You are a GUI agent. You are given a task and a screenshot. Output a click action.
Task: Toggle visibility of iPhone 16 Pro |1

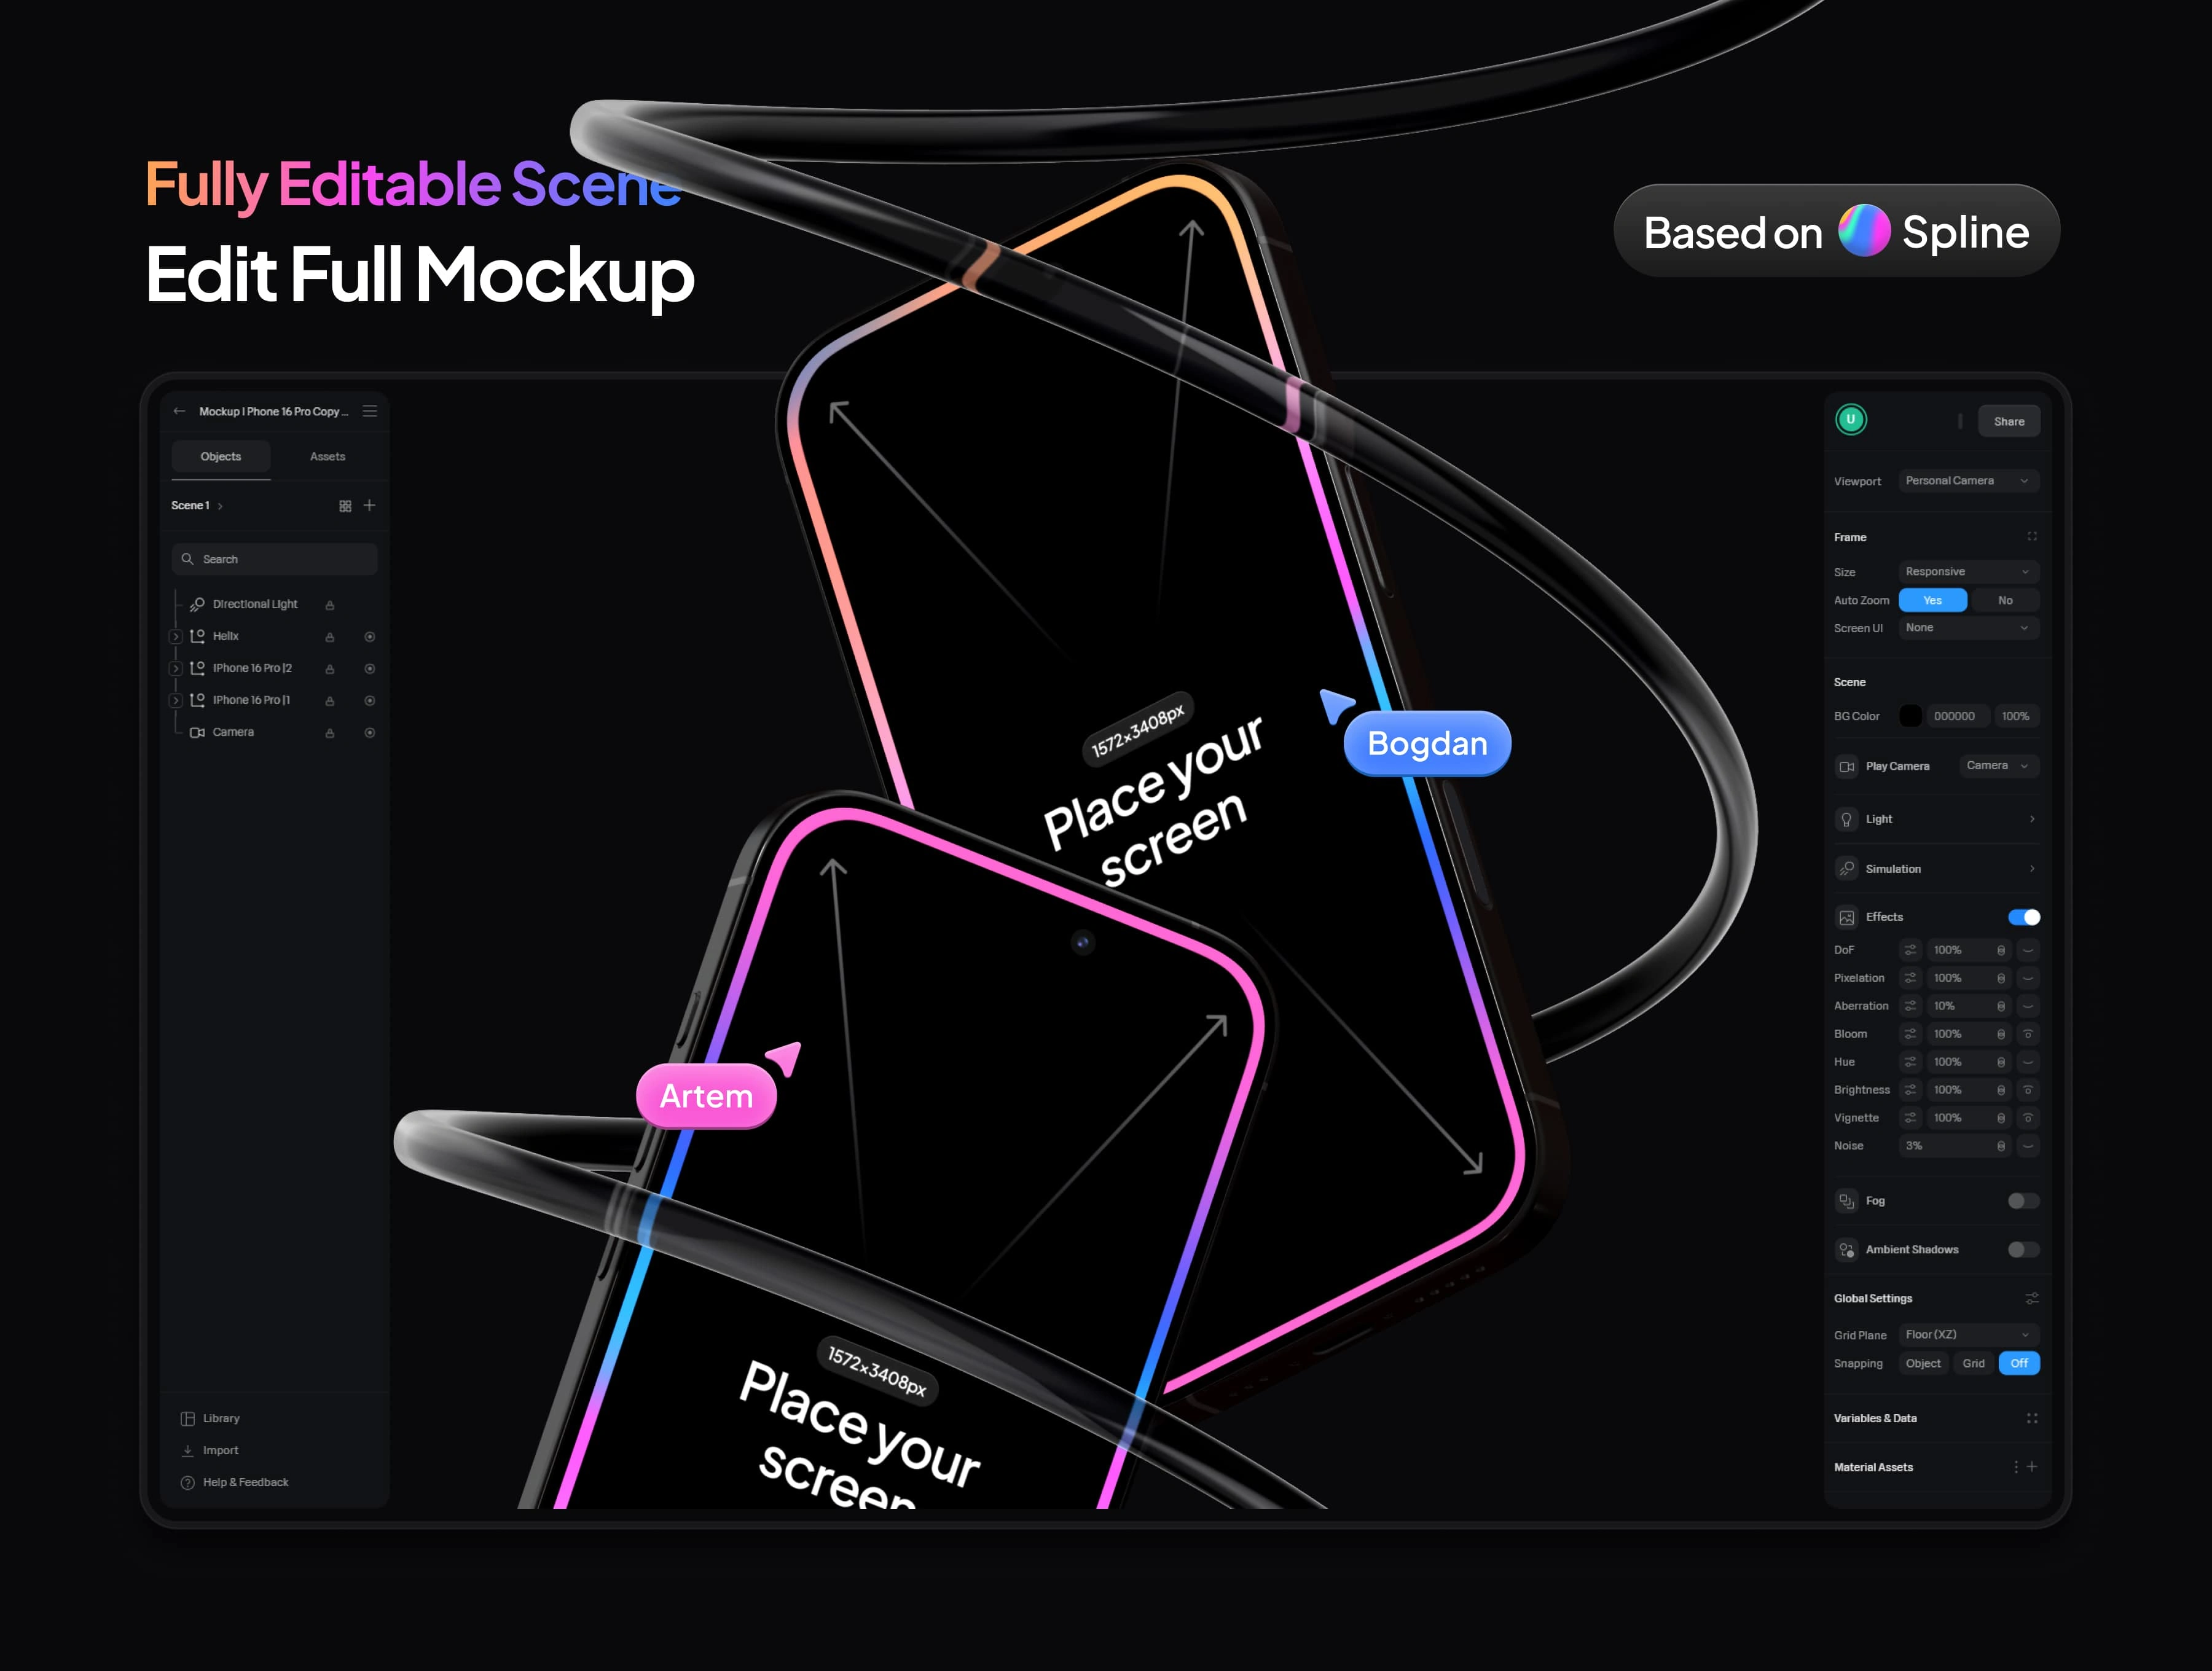tap(370, 701)
